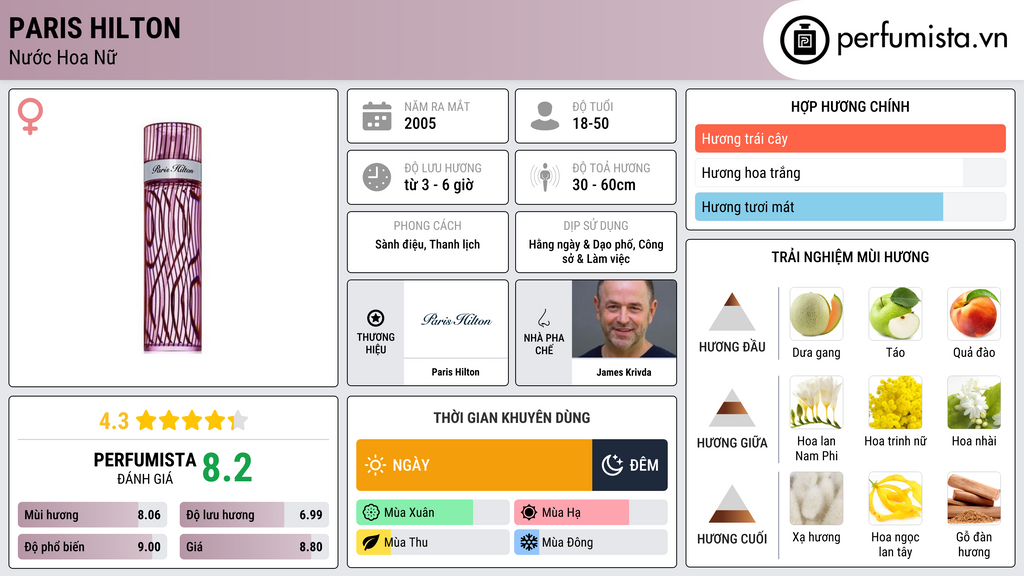The height and width of the screenshot is (576, 1024).
Task: Click the Hương cuối pyramid icon
Action: pyautogui.click(x=732, y=504)
